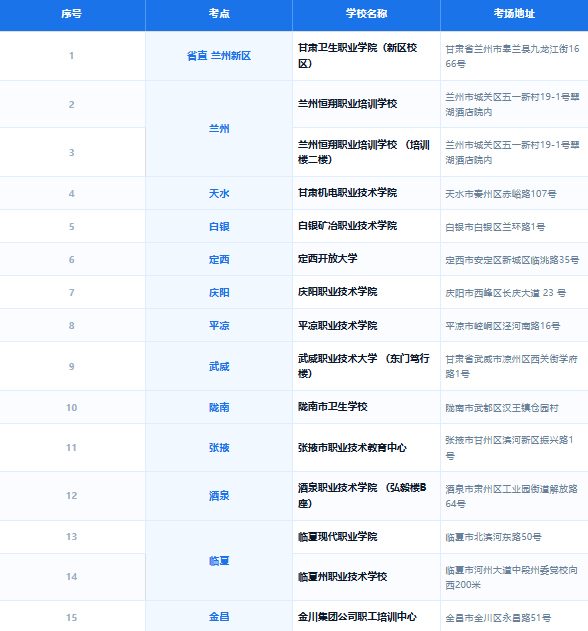Screen dimensions: 588x631
Task: Select 兰州恒翔职业培训学校（培训楼二楼）
Action: 364,152
